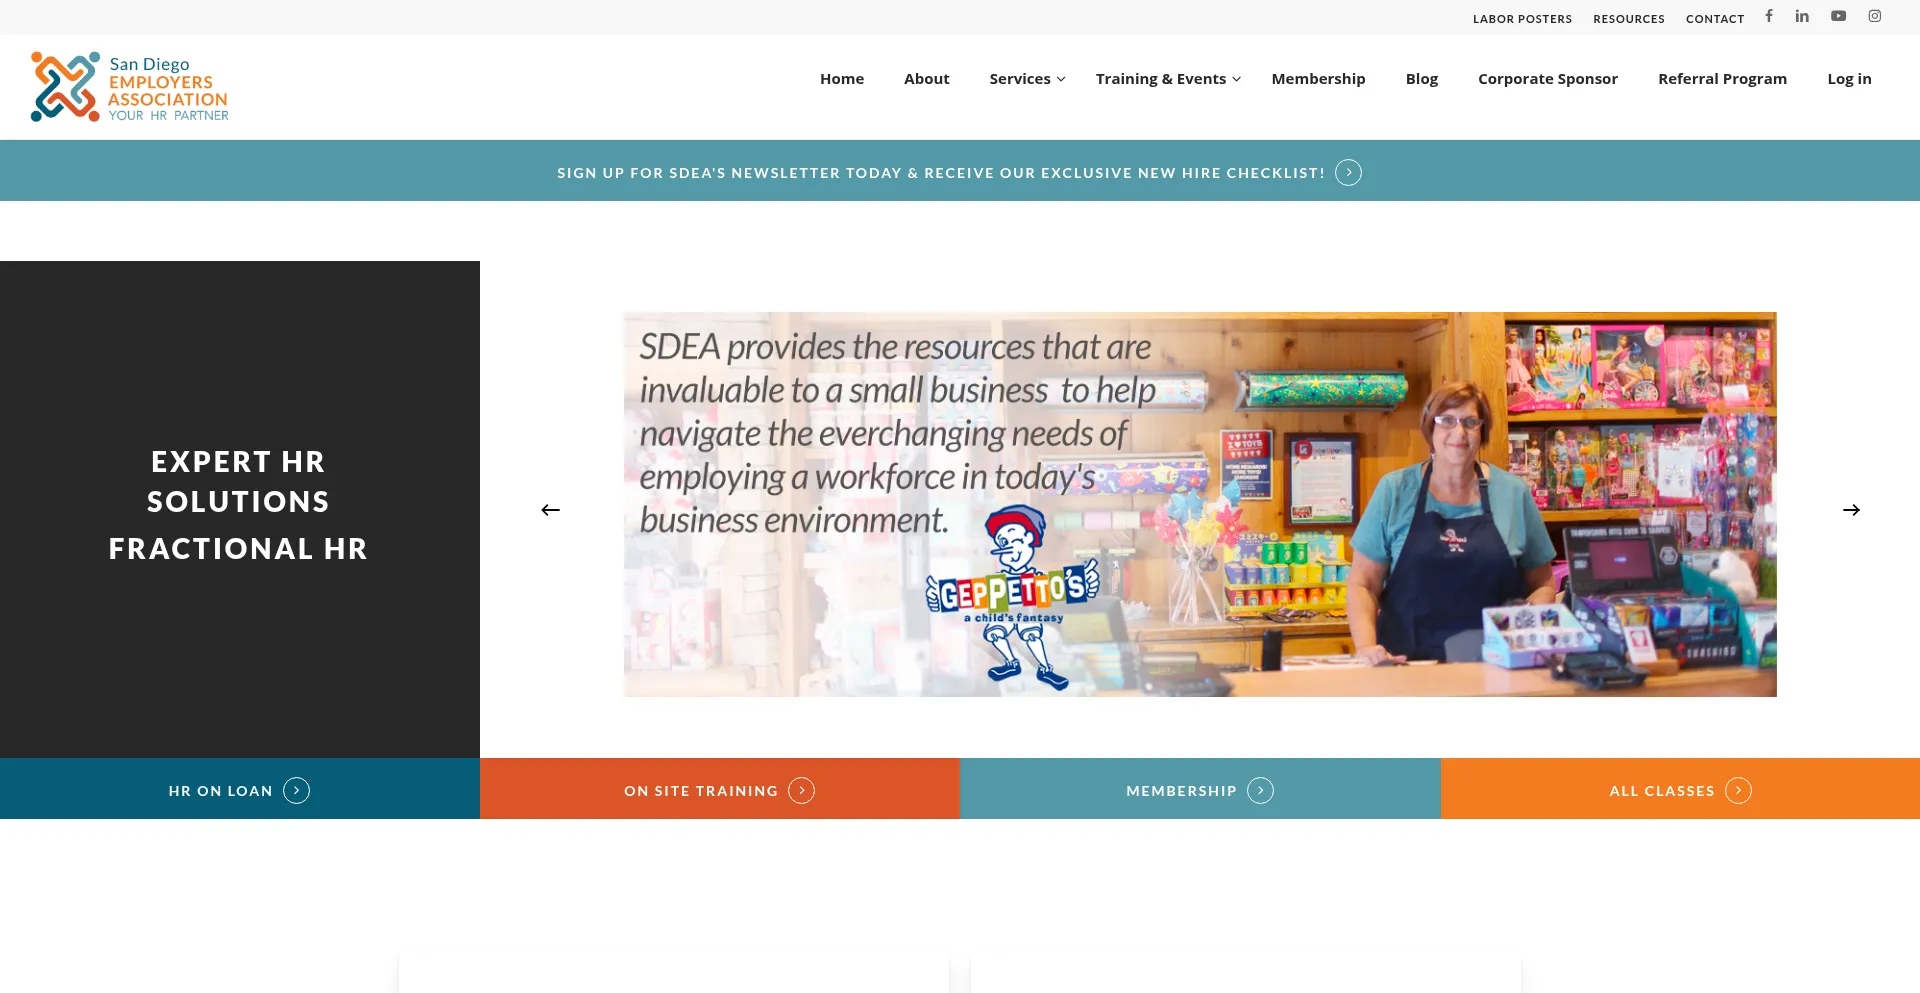This screenshot has width=1920, height=993.
Task: Open the Membership menu item
Action: tap(1318, 79)
